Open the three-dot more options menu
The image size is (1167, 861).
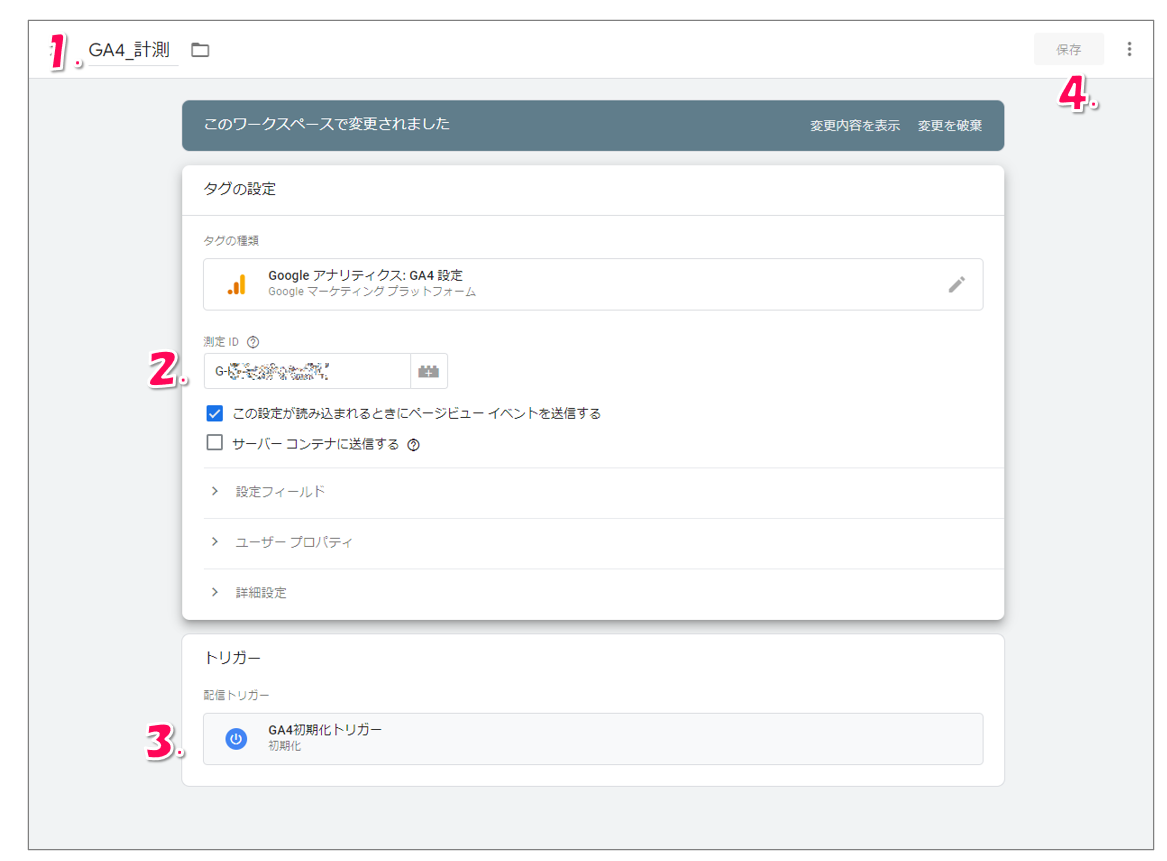(x=1129, y=49)
